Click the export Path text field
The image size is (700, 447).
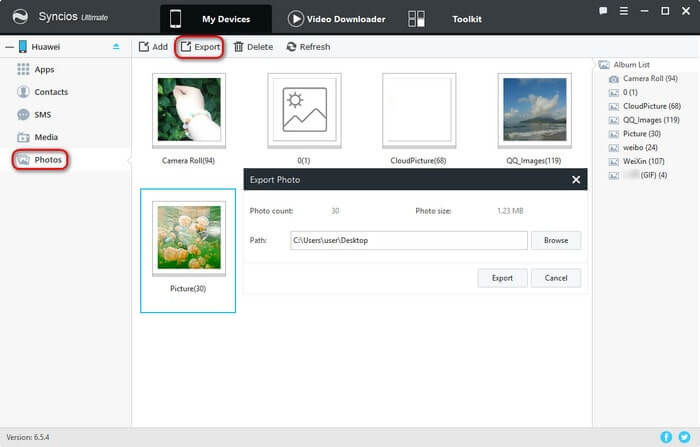click(x=407, y=240)
